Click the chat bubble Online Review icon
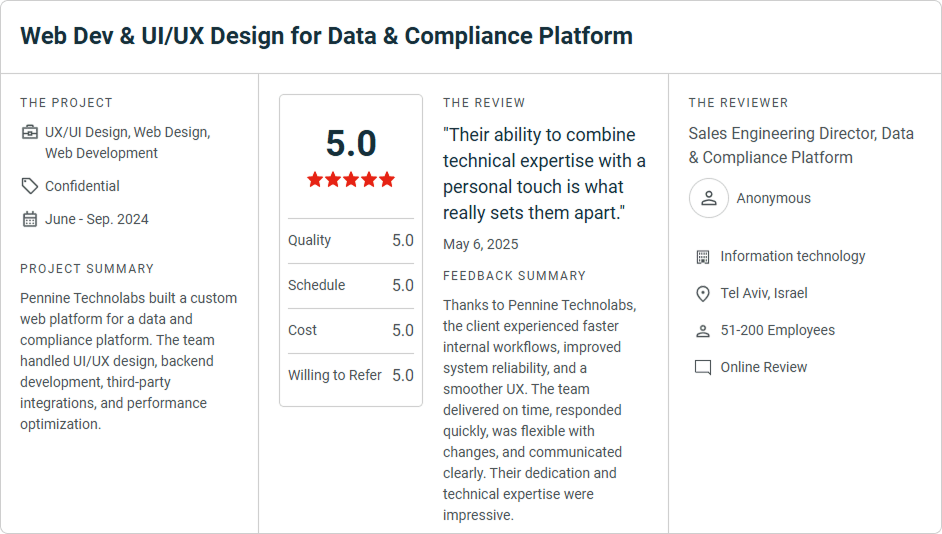The height and width of the screenshot is (534, 942). (x=703, y=368)
